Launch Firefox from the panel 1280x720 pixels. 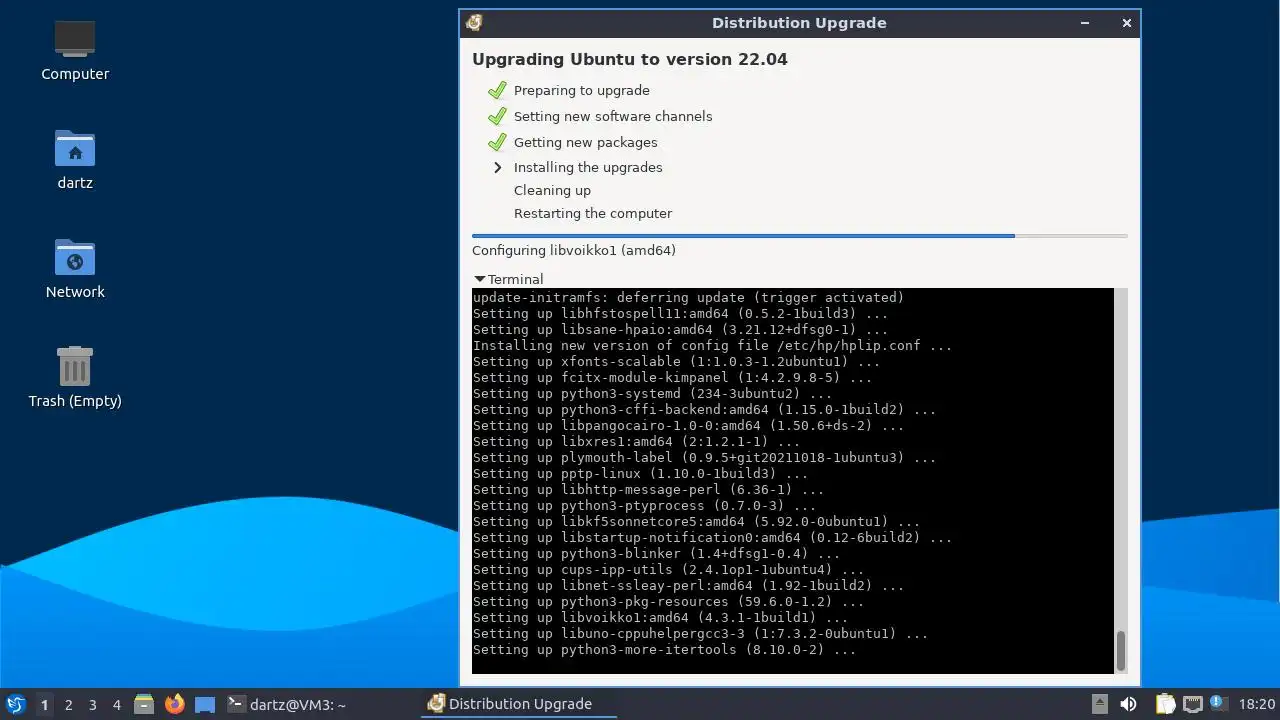175,704
